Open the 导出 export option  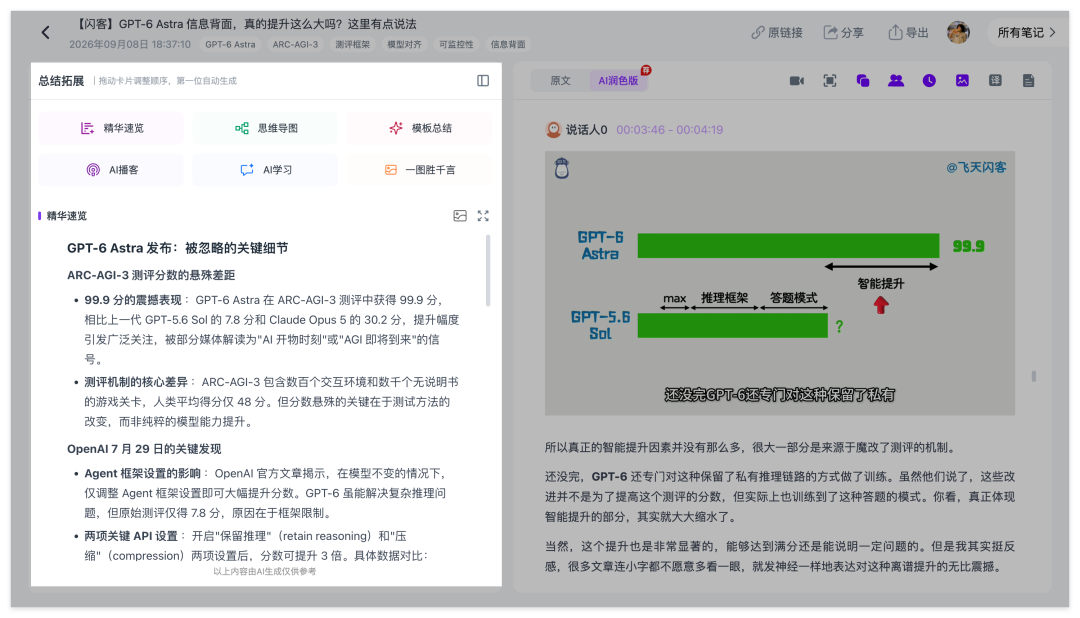coord(908,32)
